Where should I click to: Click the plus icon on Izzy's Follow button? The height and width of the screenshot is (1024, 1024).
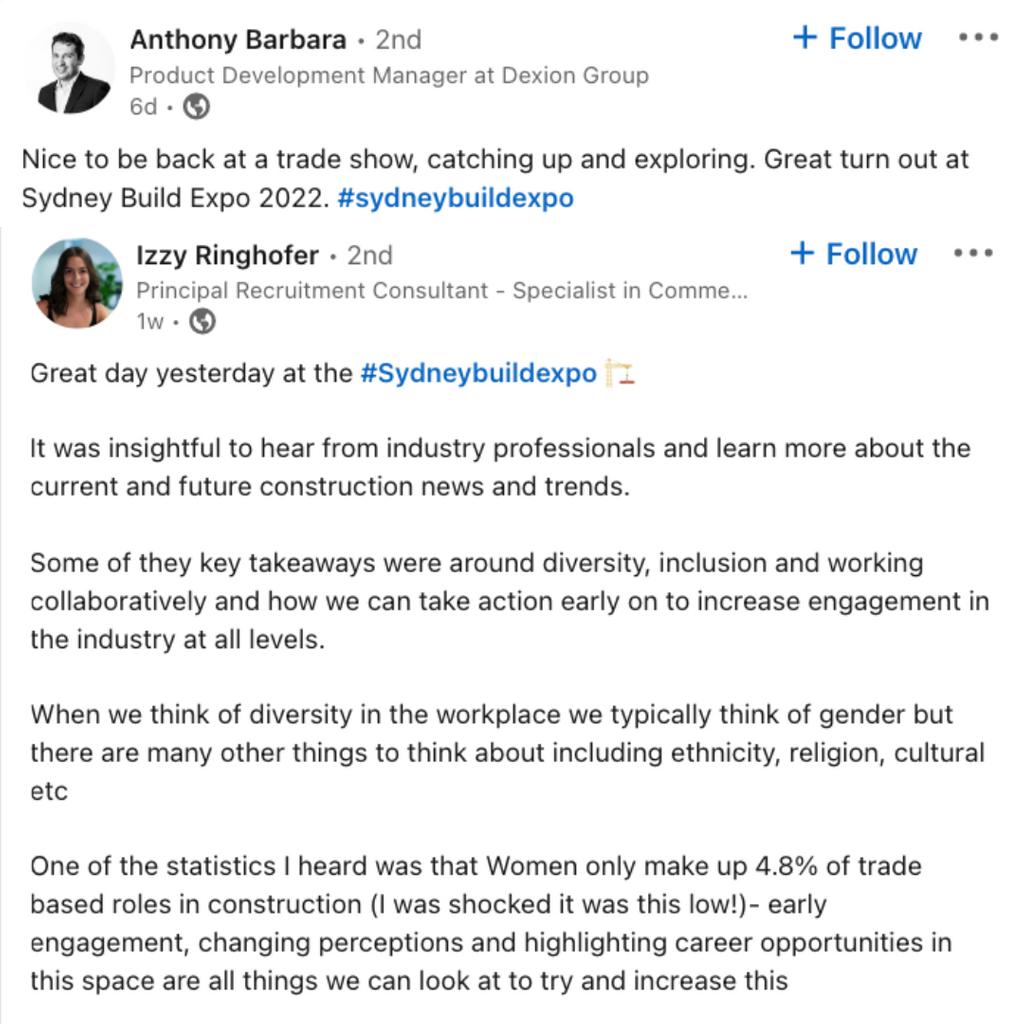tap(803, 253)
